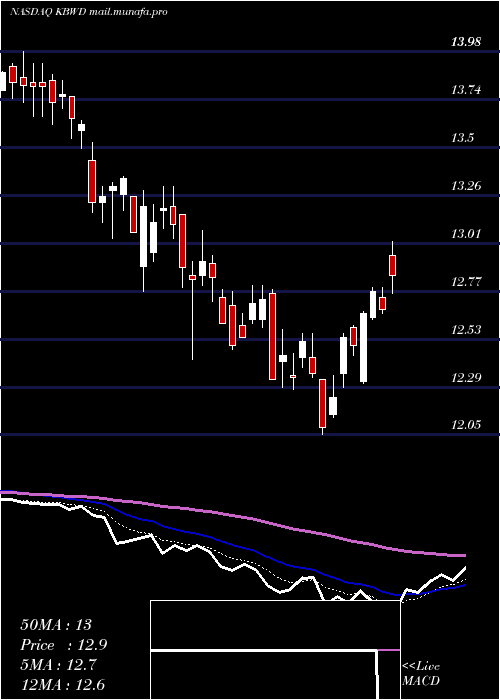Screen dimensions: 500x700
Task: Select the 12.05 price axis label
Action: pyautogui.click(x=466, y=425)
